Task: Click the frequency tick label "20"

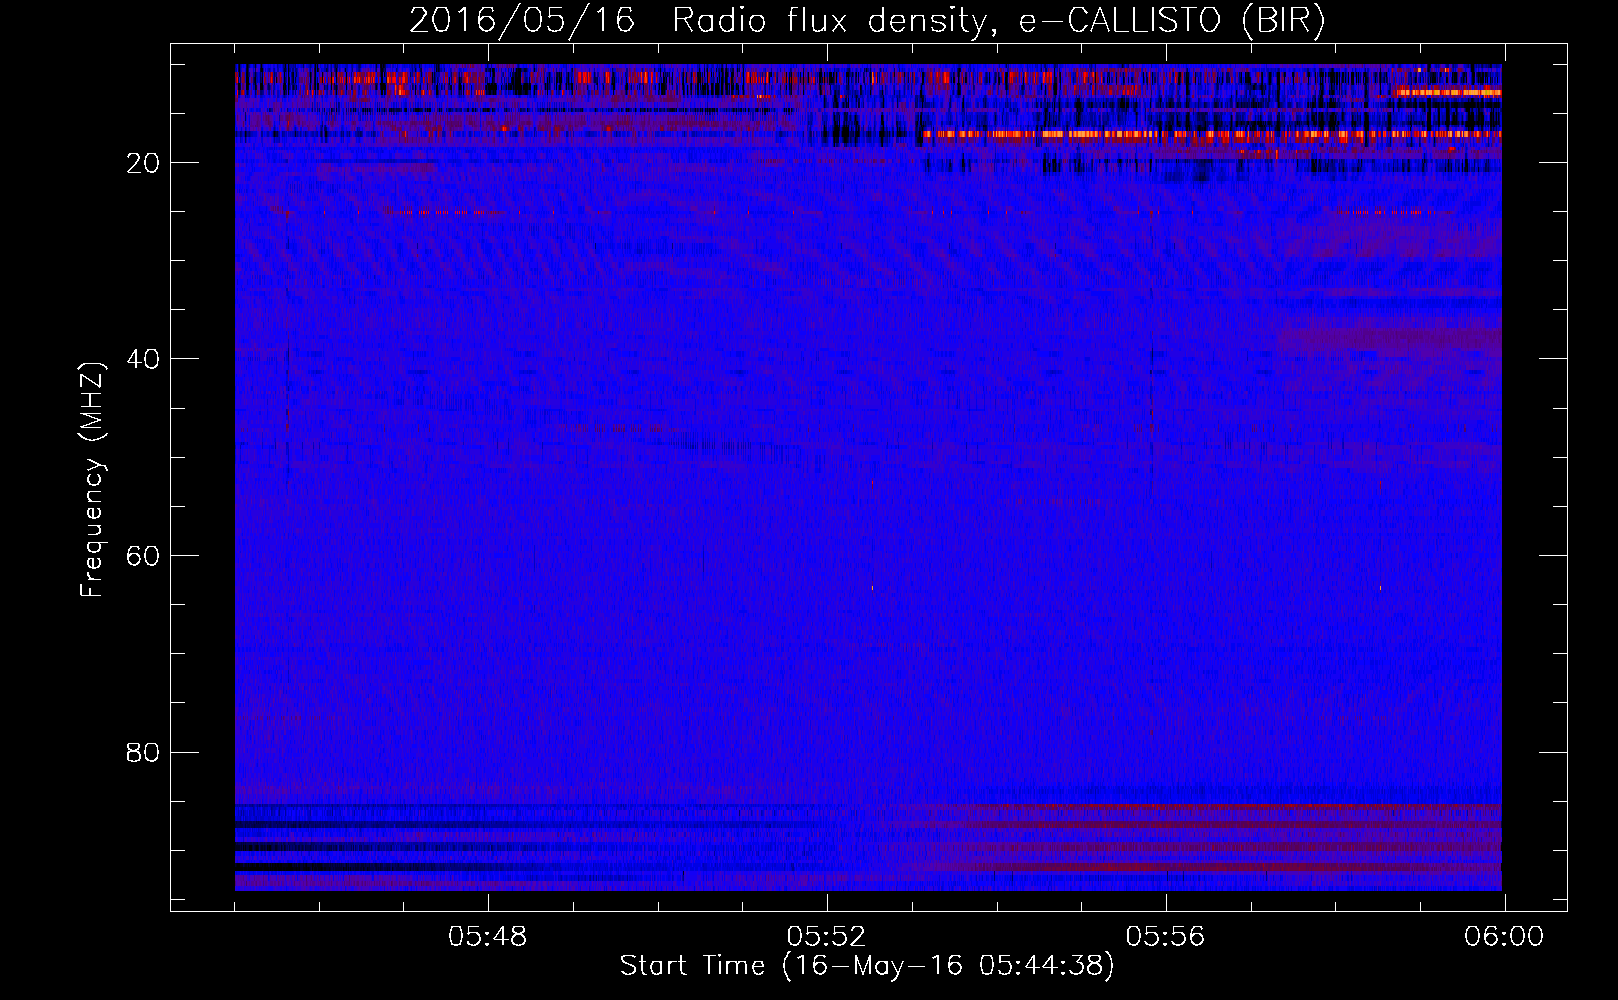Action: (144, 163)
